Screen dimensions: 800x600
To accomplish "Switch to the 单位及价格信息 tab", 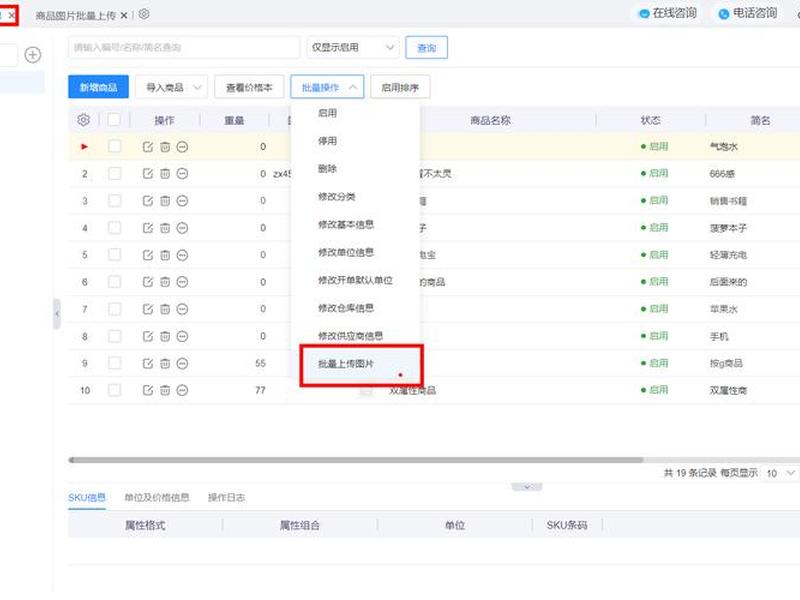I will tap(157, 497).
